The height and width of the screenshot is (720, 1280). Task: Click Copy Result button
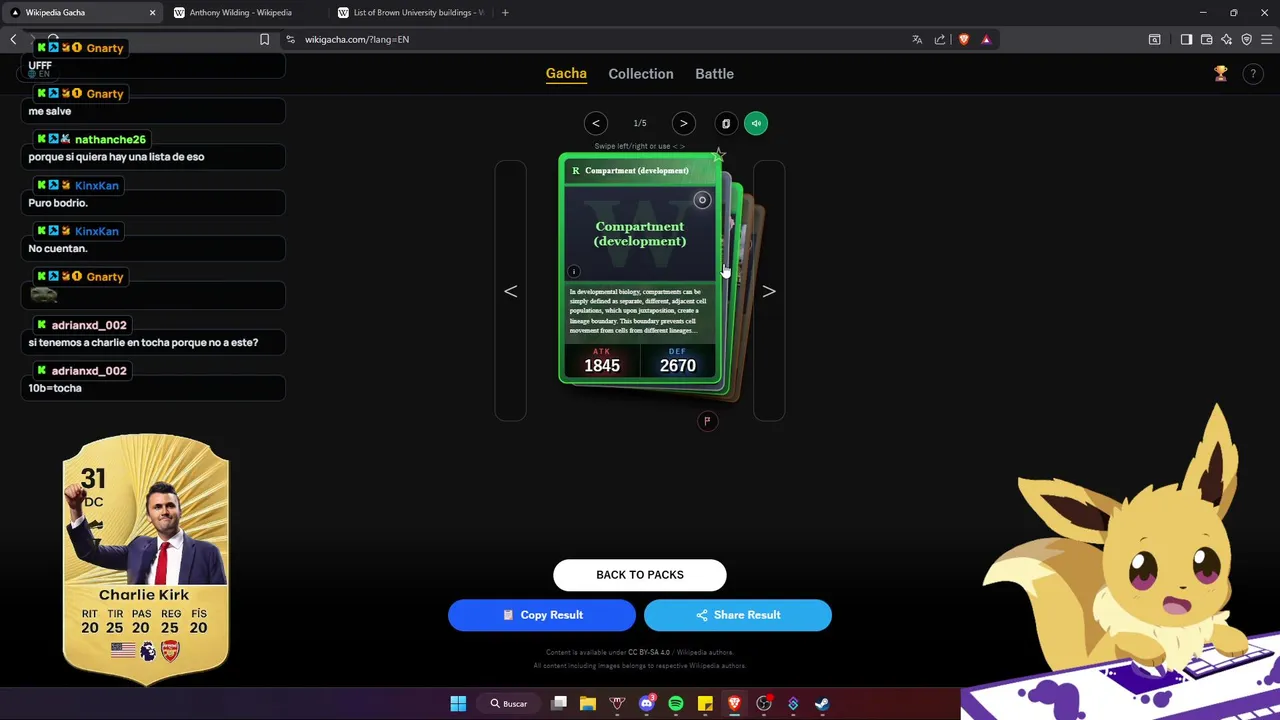point(542,615)
